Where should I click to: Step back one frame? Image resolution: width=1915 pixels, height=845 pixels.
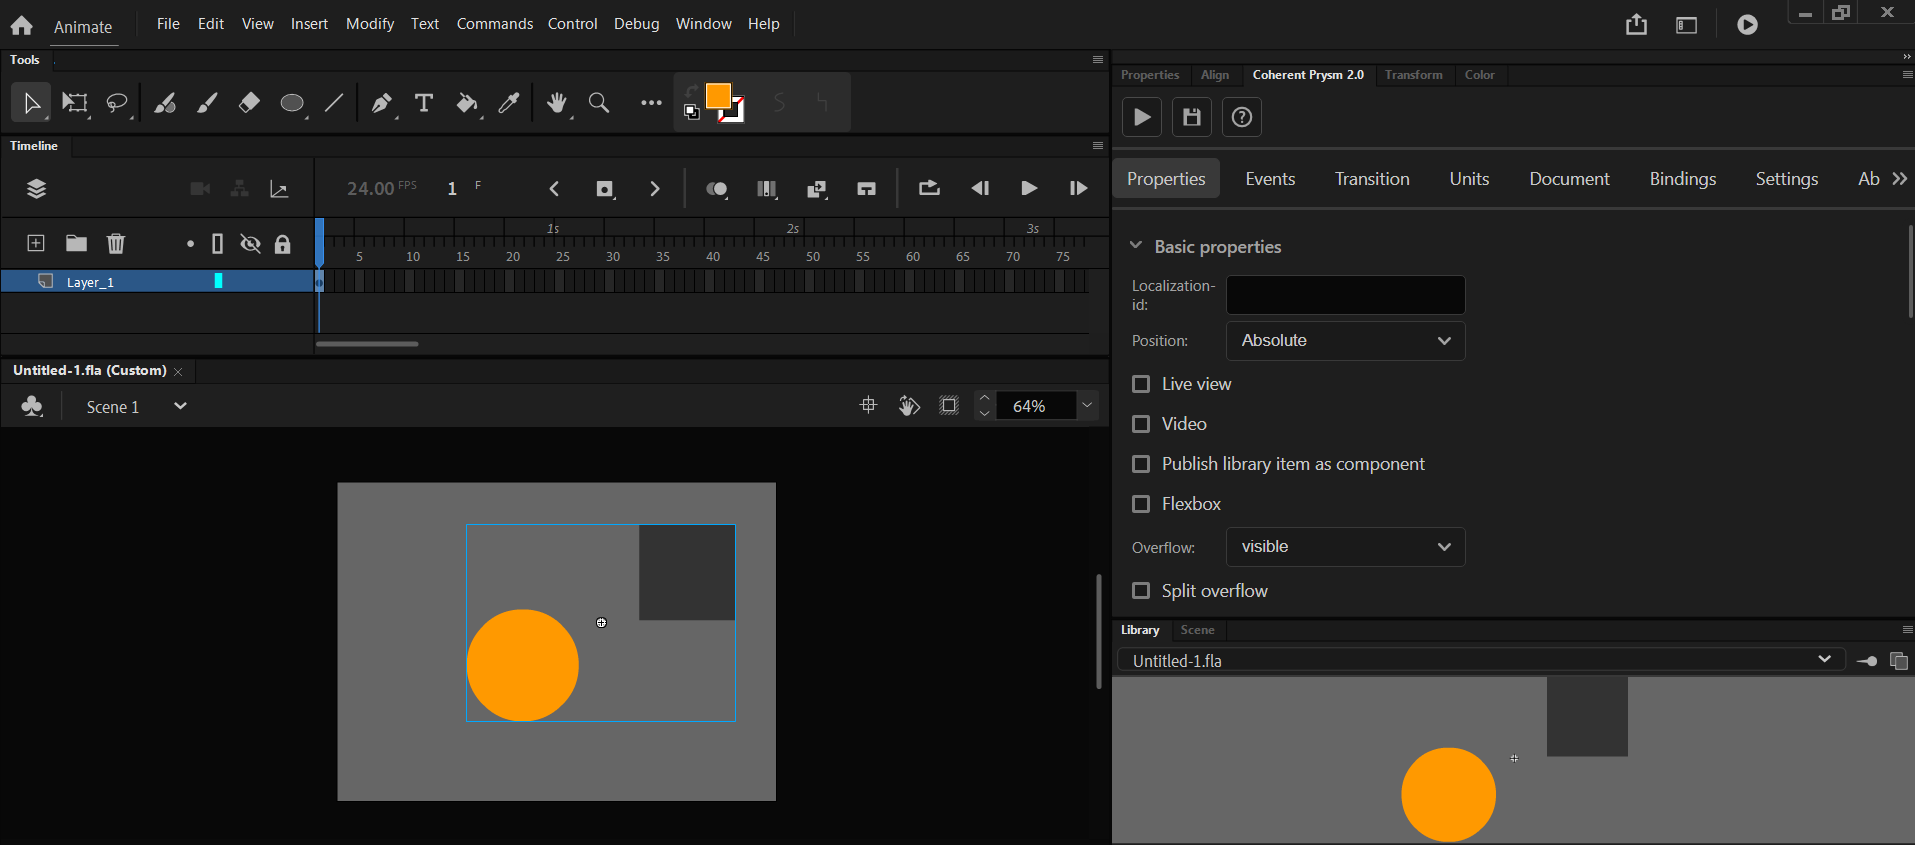point(980,188)
